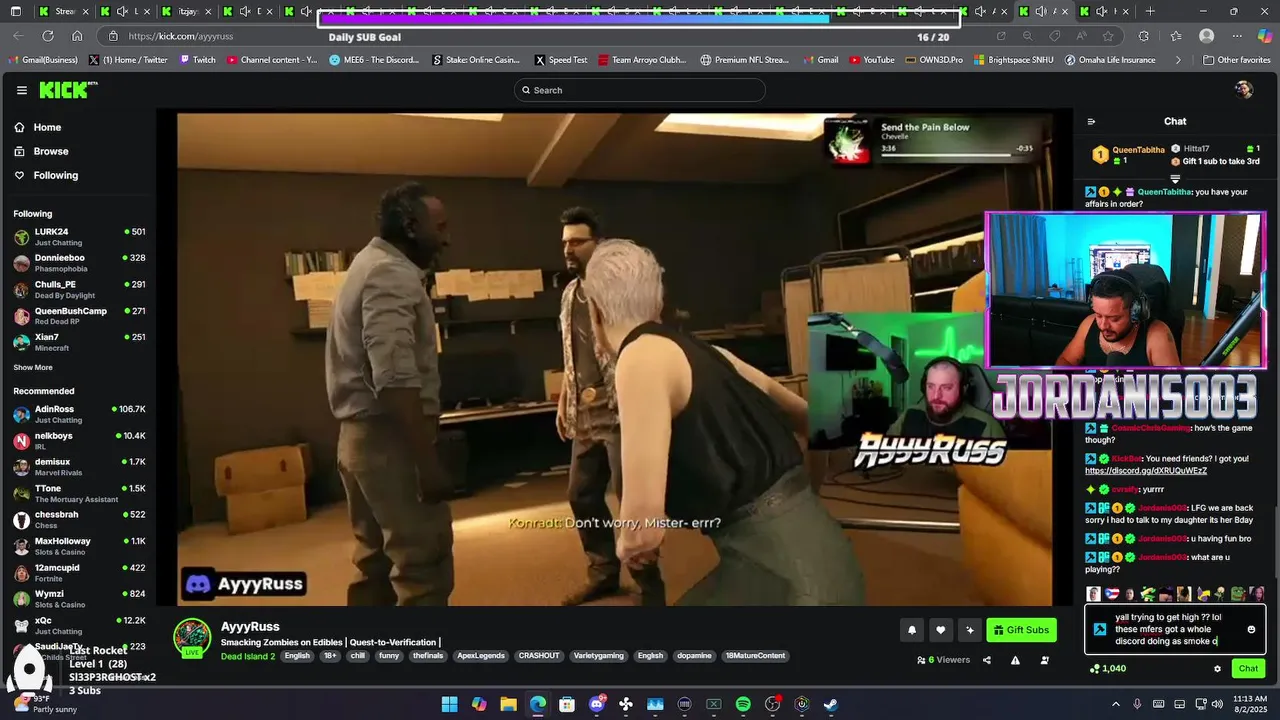Share the stream via share icon

(x=987, y=660)
